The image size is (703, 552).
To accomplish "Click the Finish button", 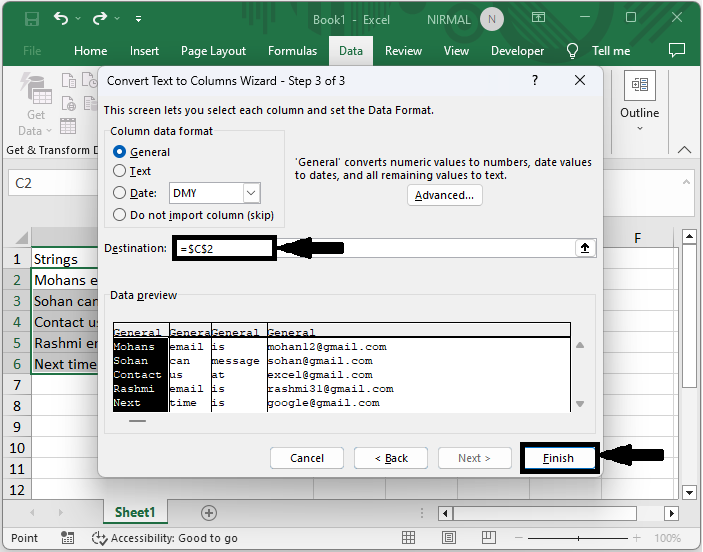I will 558,458.
